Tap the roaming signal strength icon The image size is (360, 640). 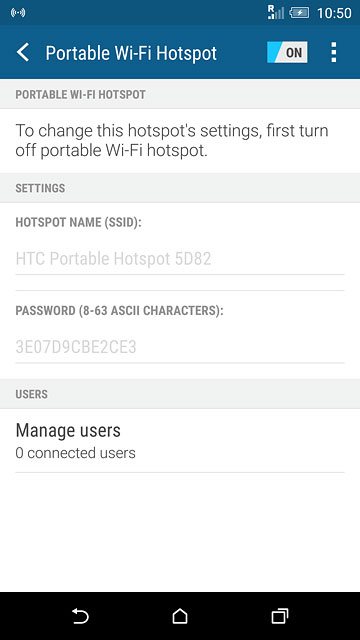[276, 12]
